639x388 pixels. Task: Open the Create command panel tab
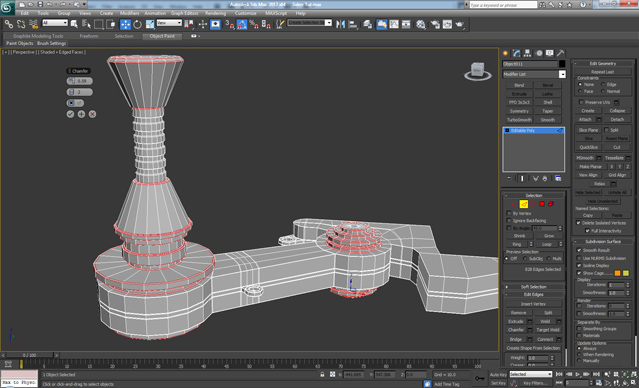pyautogui.click(x=506, y=53)
